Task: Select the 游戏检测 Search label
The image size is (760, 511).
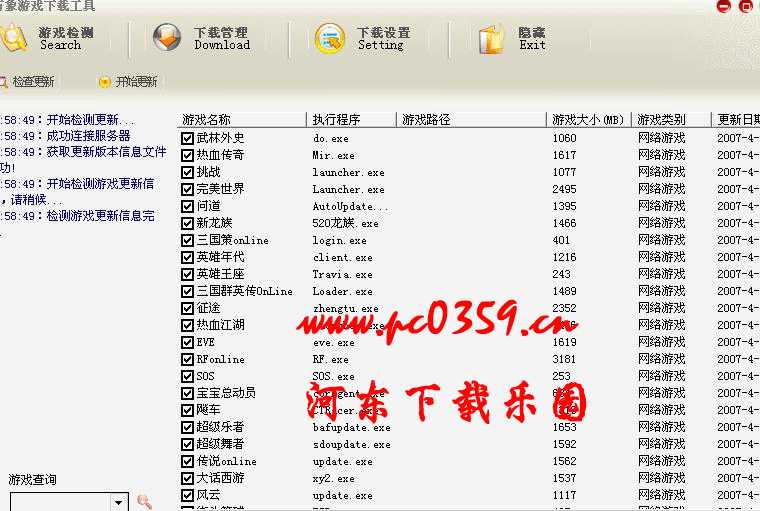Action: click(66, 38)
